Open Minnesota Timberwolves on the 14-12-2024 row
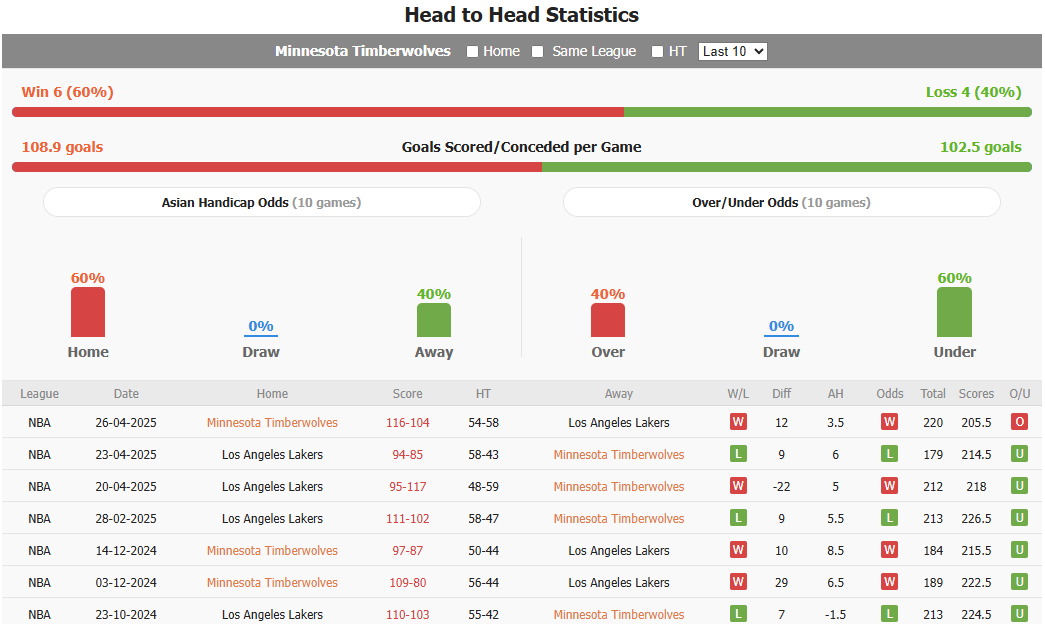Screen dimensions: 1045x624 (x=272, y=550)
